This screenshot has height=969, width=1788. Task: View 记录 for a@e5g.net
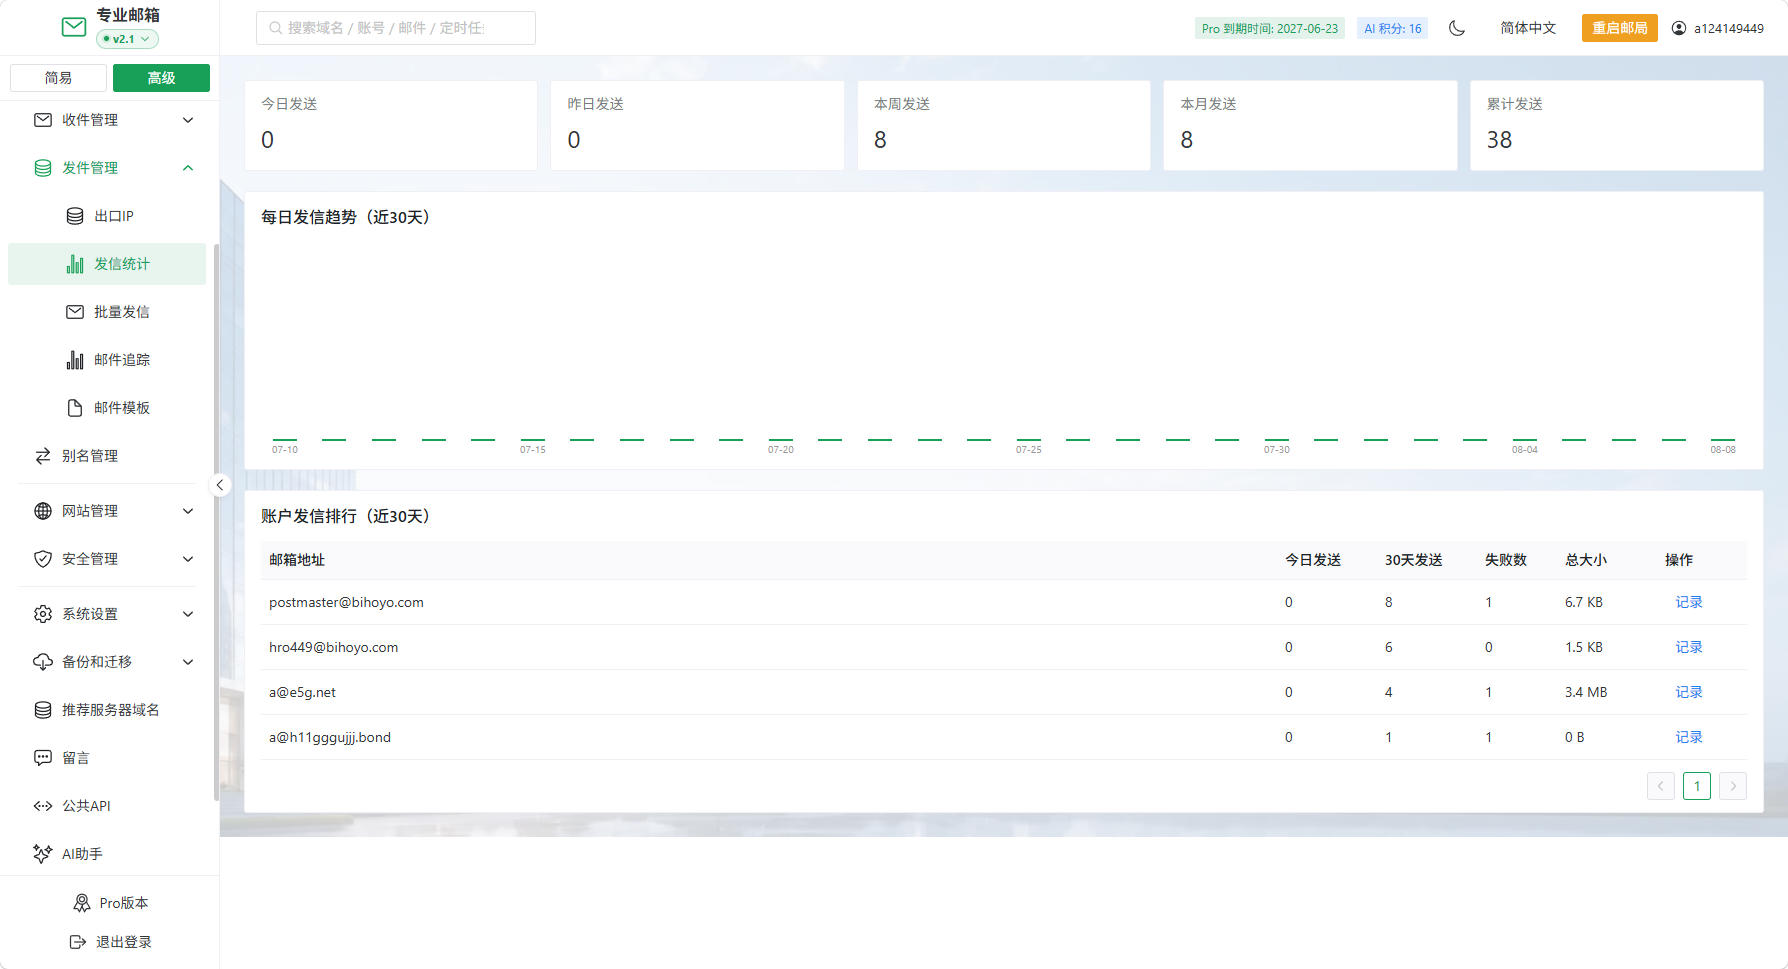click(x=1689, y=692)
